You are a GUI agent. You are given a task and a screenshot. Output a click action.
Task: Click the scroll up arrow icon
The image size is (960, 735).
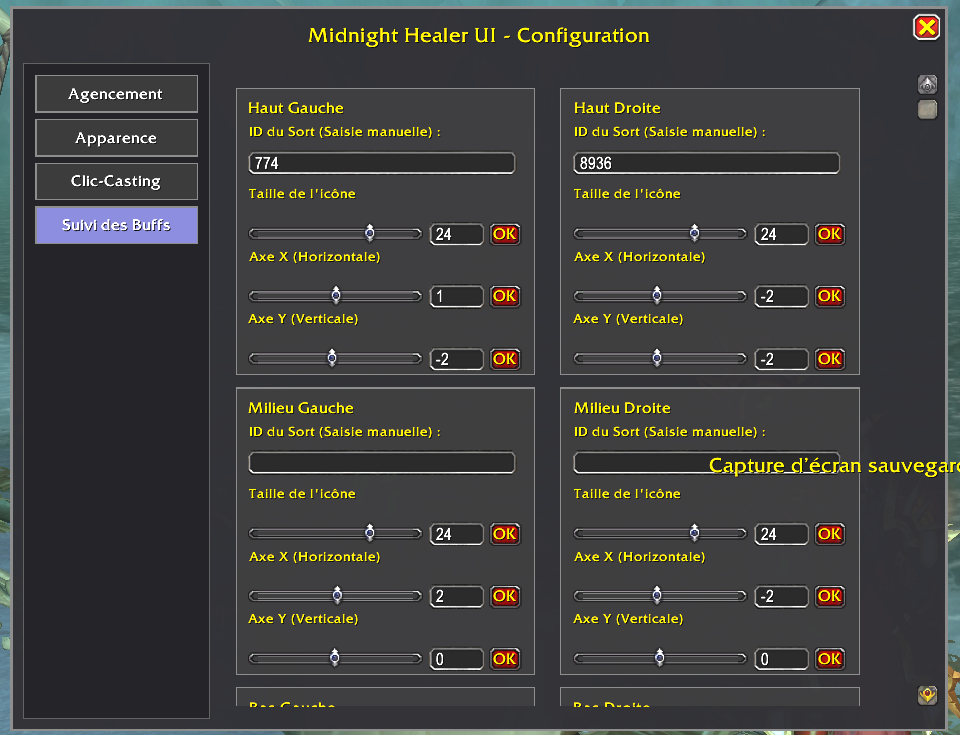(927, 85)
